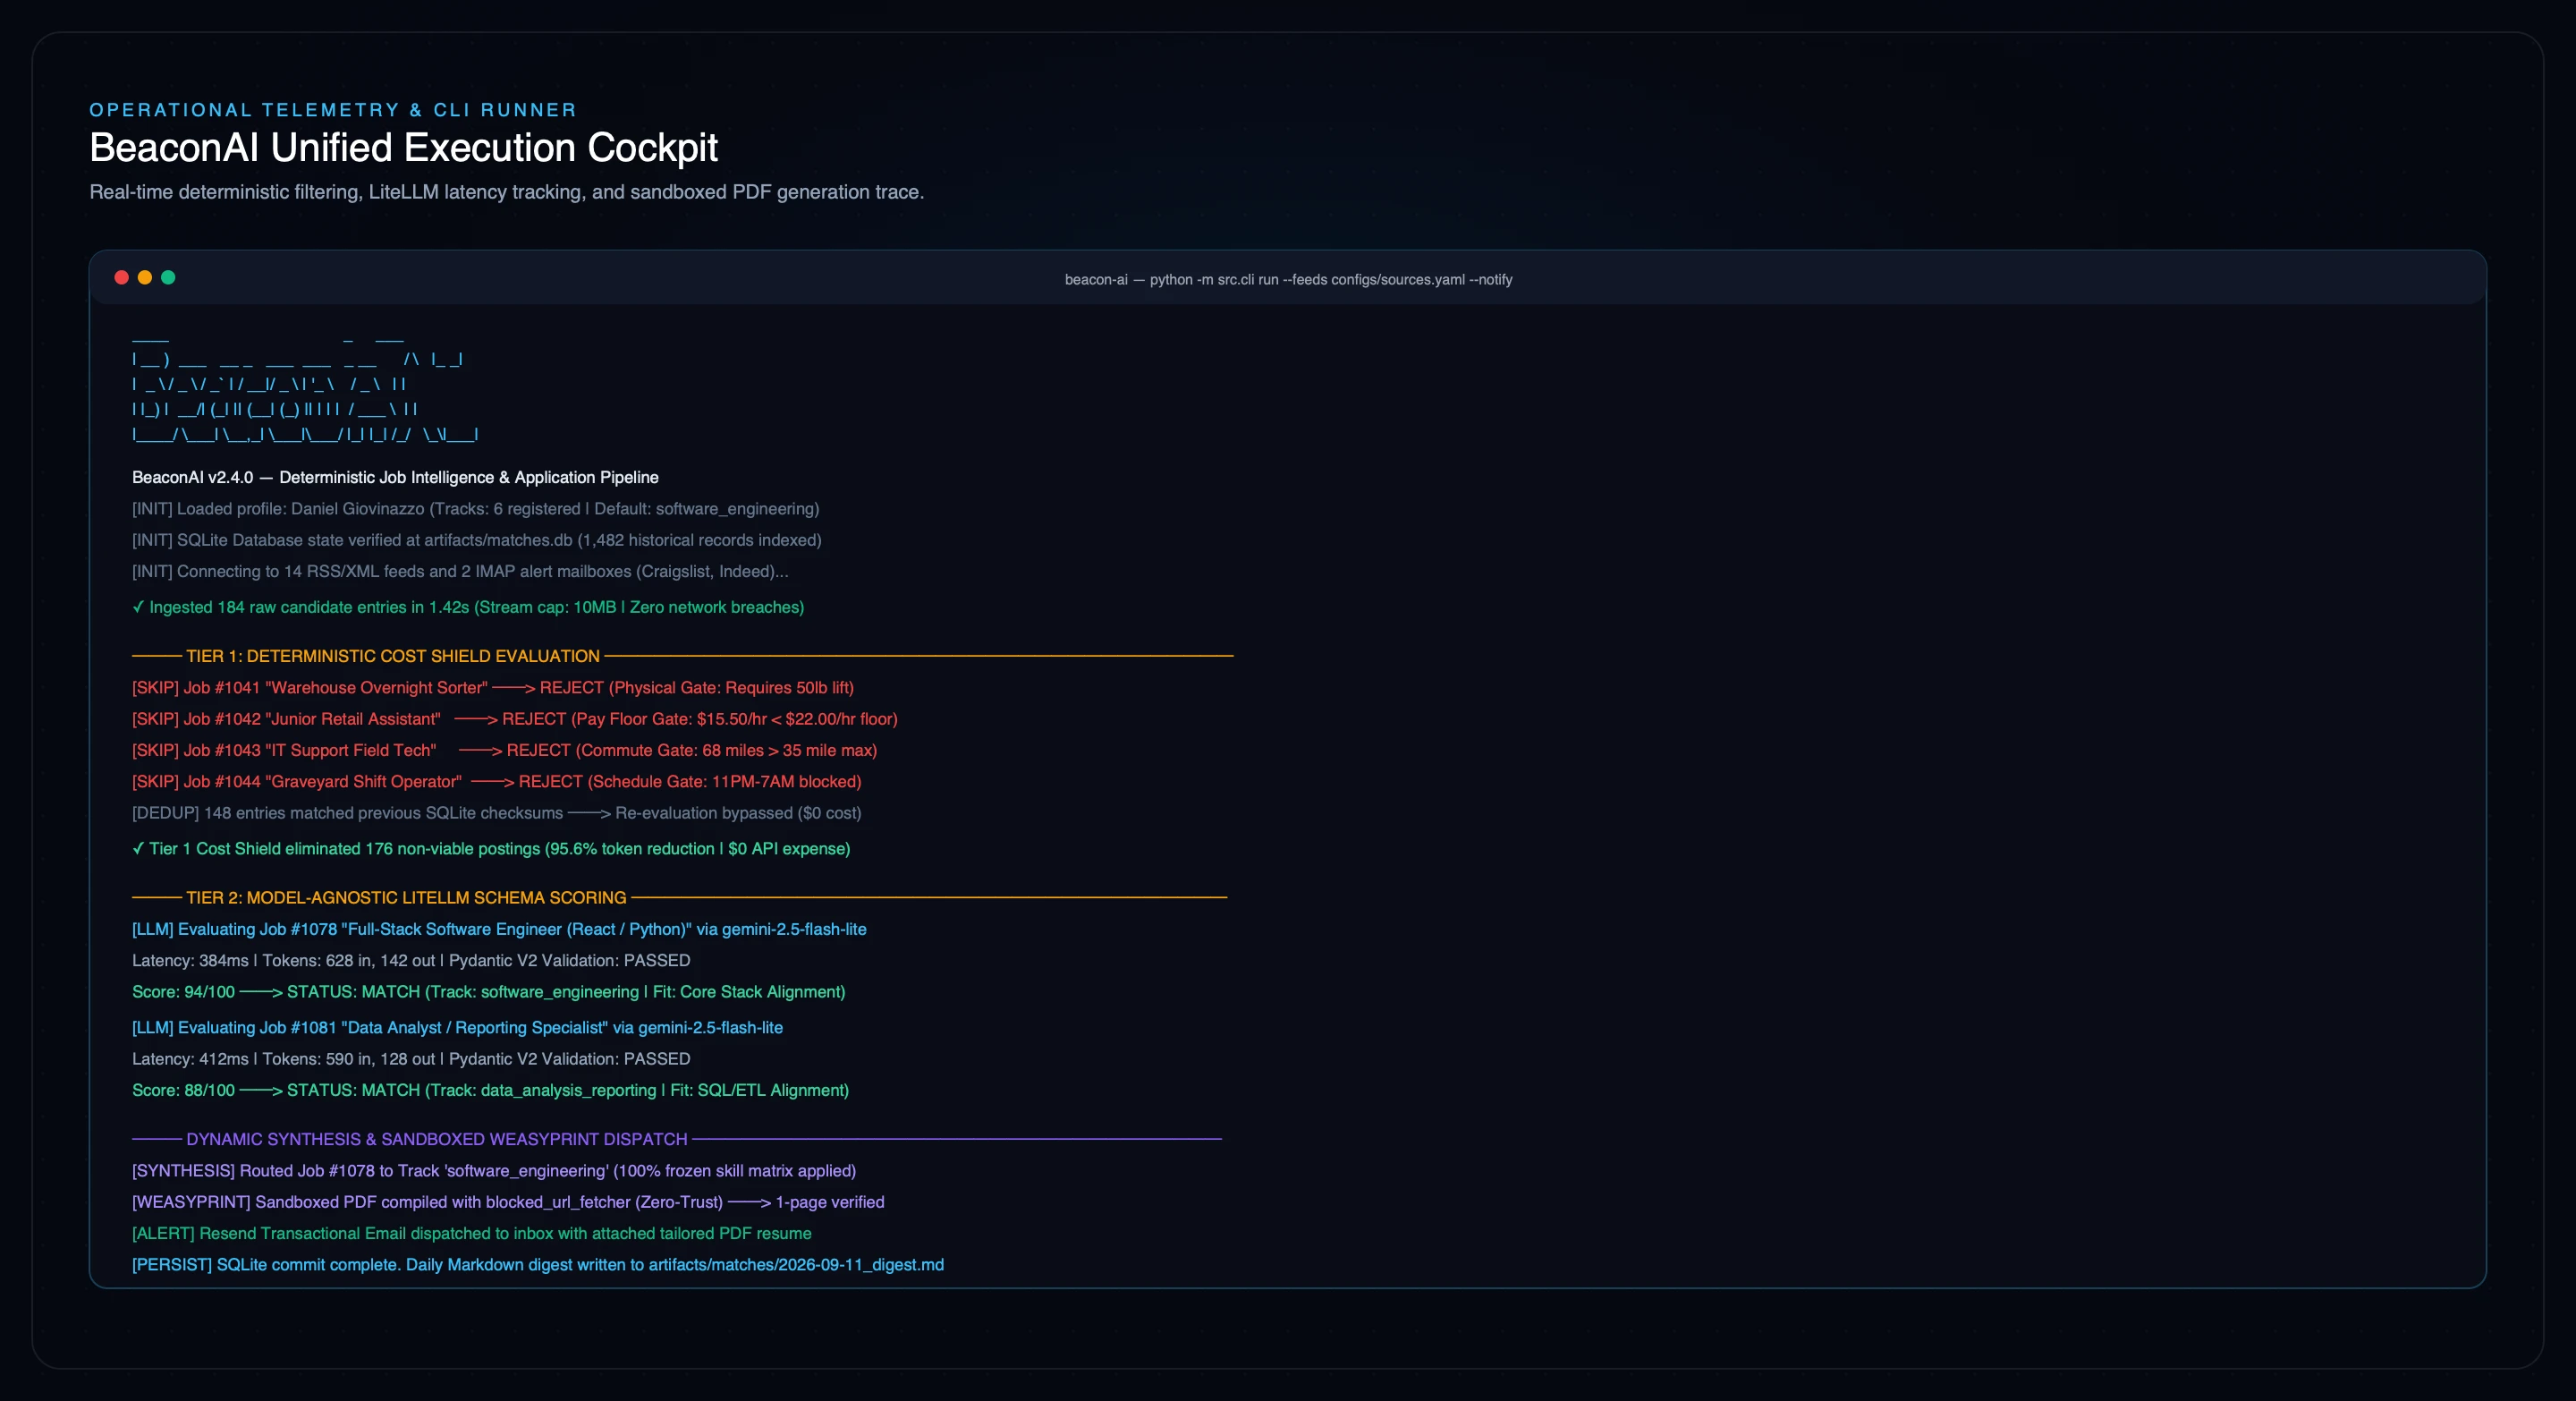The image size is (2576, 1401).
Task: Click the BeaconAI v2.4.0 version line
Action: [x=395, y=478]
